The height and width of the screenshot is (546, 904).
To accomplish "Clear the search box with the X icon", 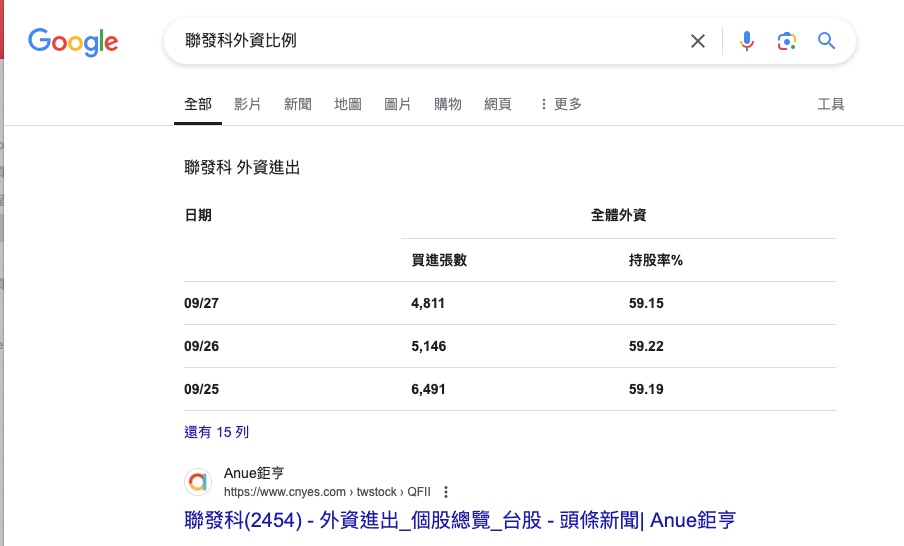I will (698, 41).
